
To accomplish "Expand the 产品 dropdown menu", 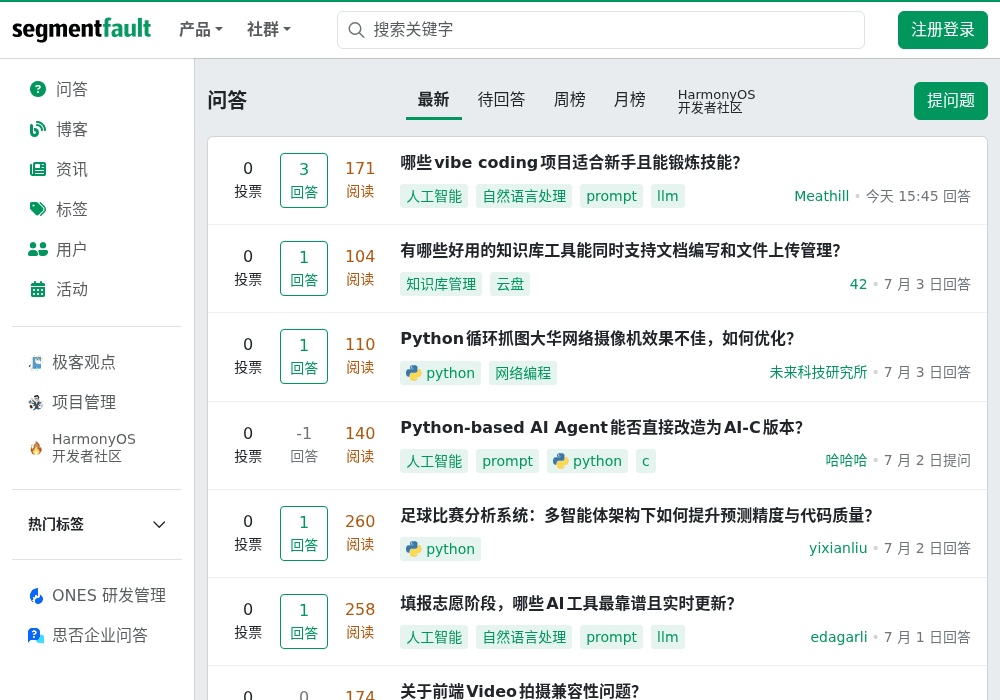I will 200,29.
